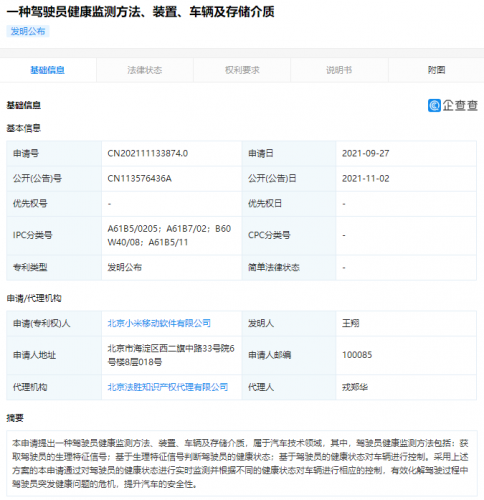Click the IPC classification codes cell

tap(171, 235)
